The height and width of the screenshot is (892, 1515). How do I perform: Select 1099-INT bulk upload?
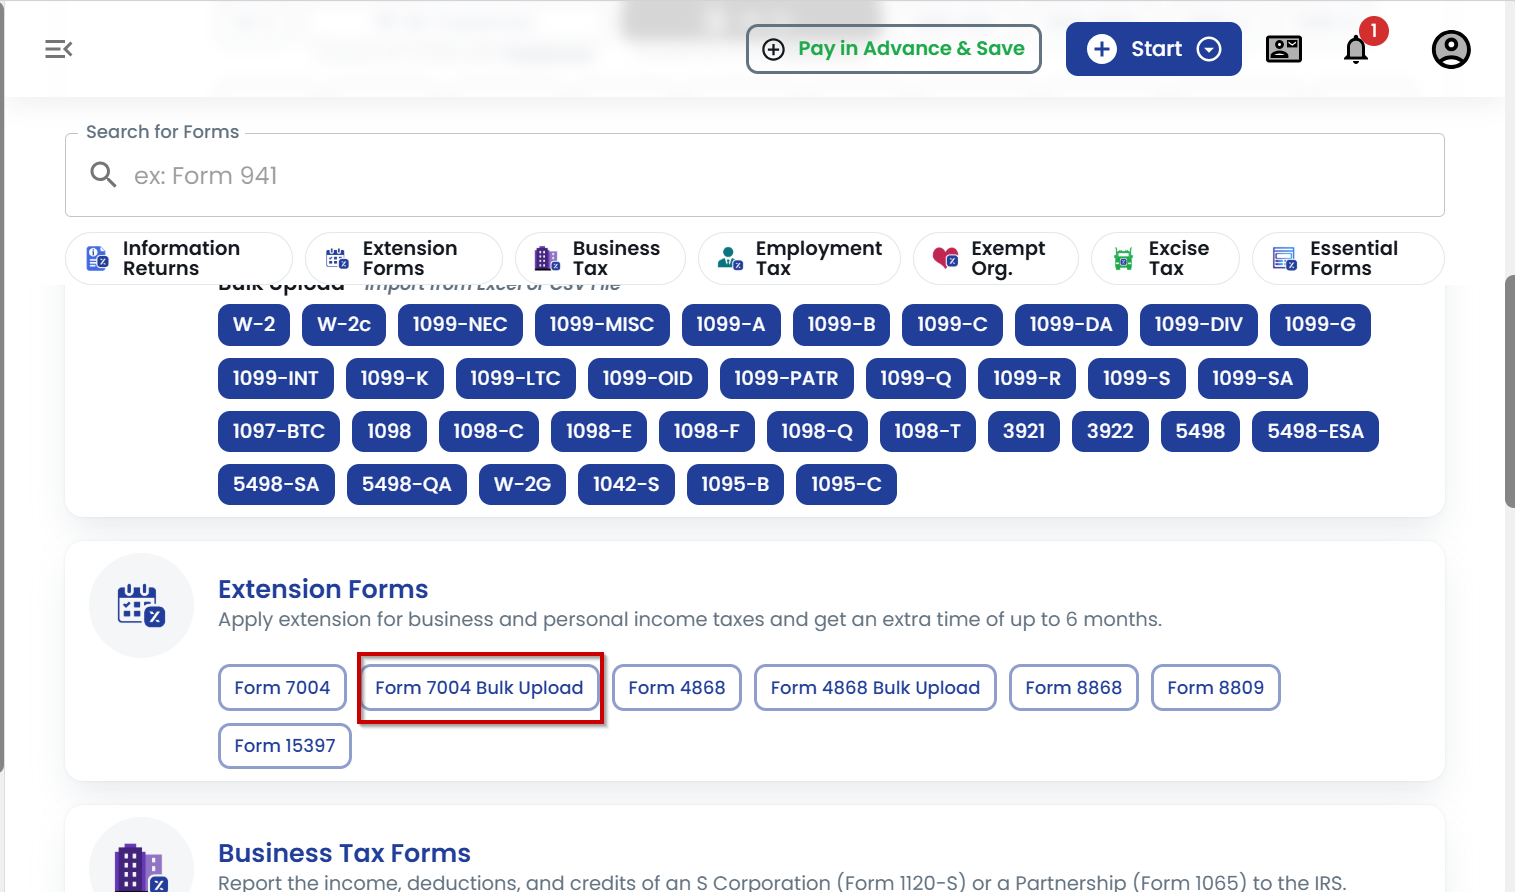(275, 378)
